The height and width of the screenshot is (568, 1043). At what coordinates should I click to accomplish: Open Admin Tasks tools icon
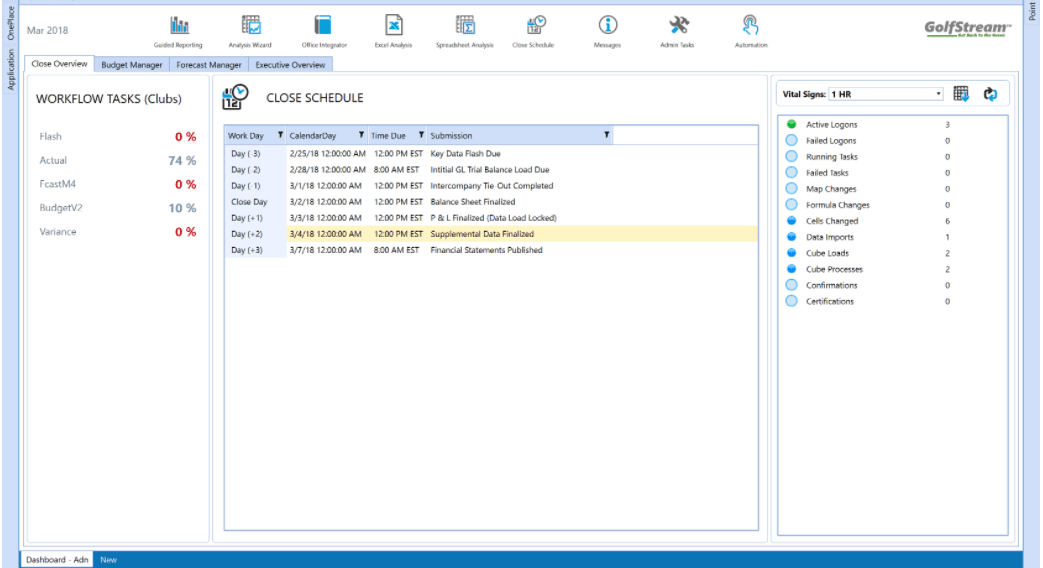click(678, 27)
